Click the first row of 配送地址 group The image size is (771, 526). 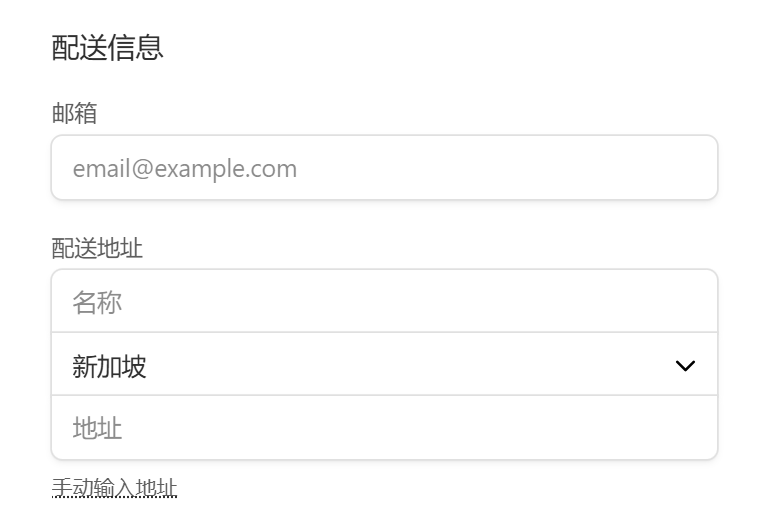(x=384, y=302)
